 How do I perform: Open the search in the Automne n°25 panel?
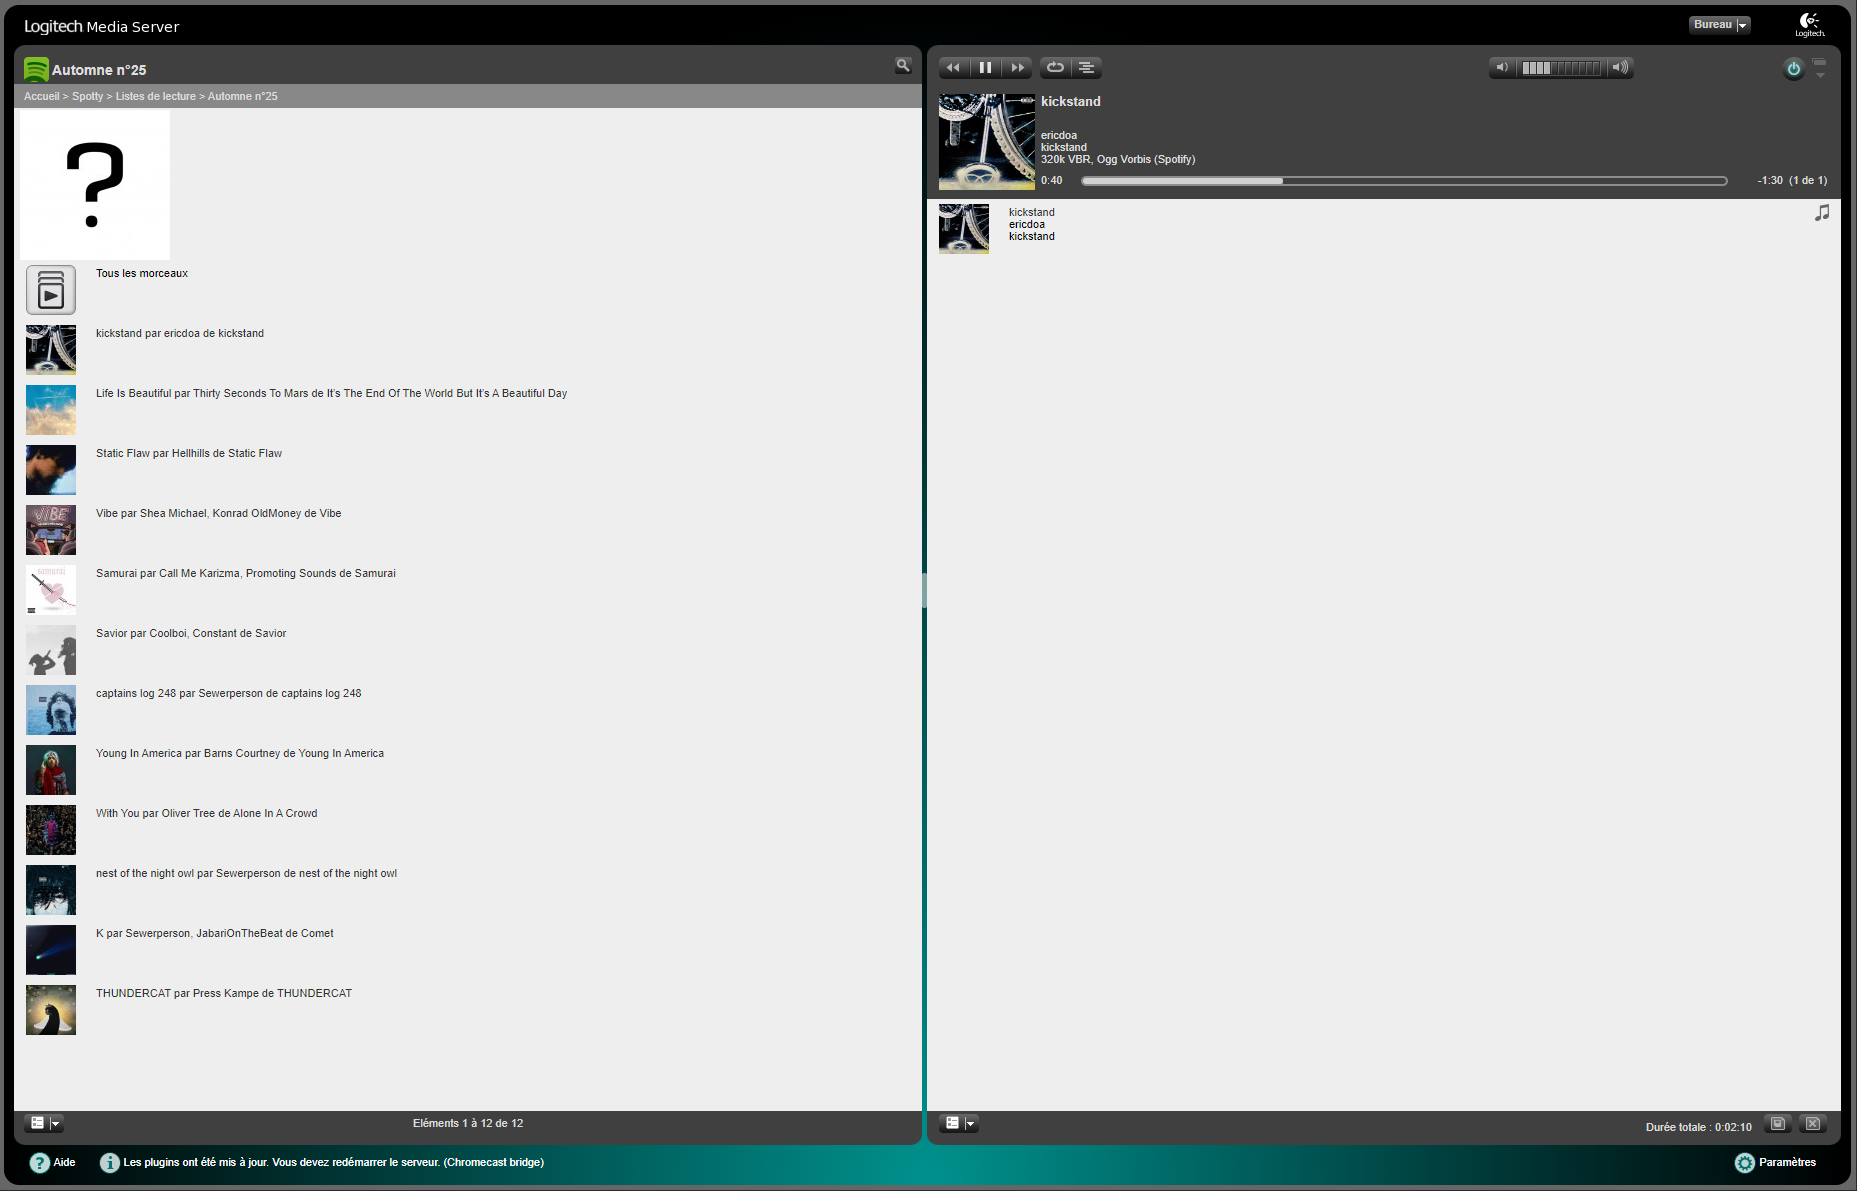point(903,66)
